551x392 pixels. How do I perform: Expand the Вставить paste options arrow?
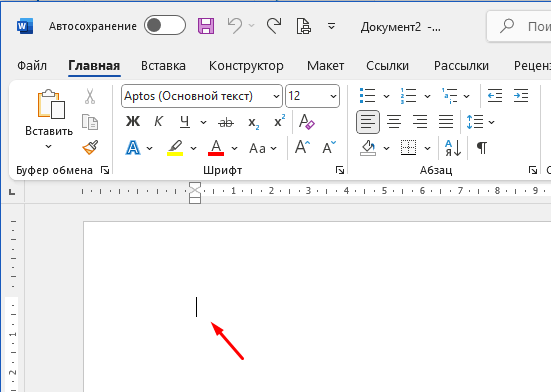[x=48, y=146]
